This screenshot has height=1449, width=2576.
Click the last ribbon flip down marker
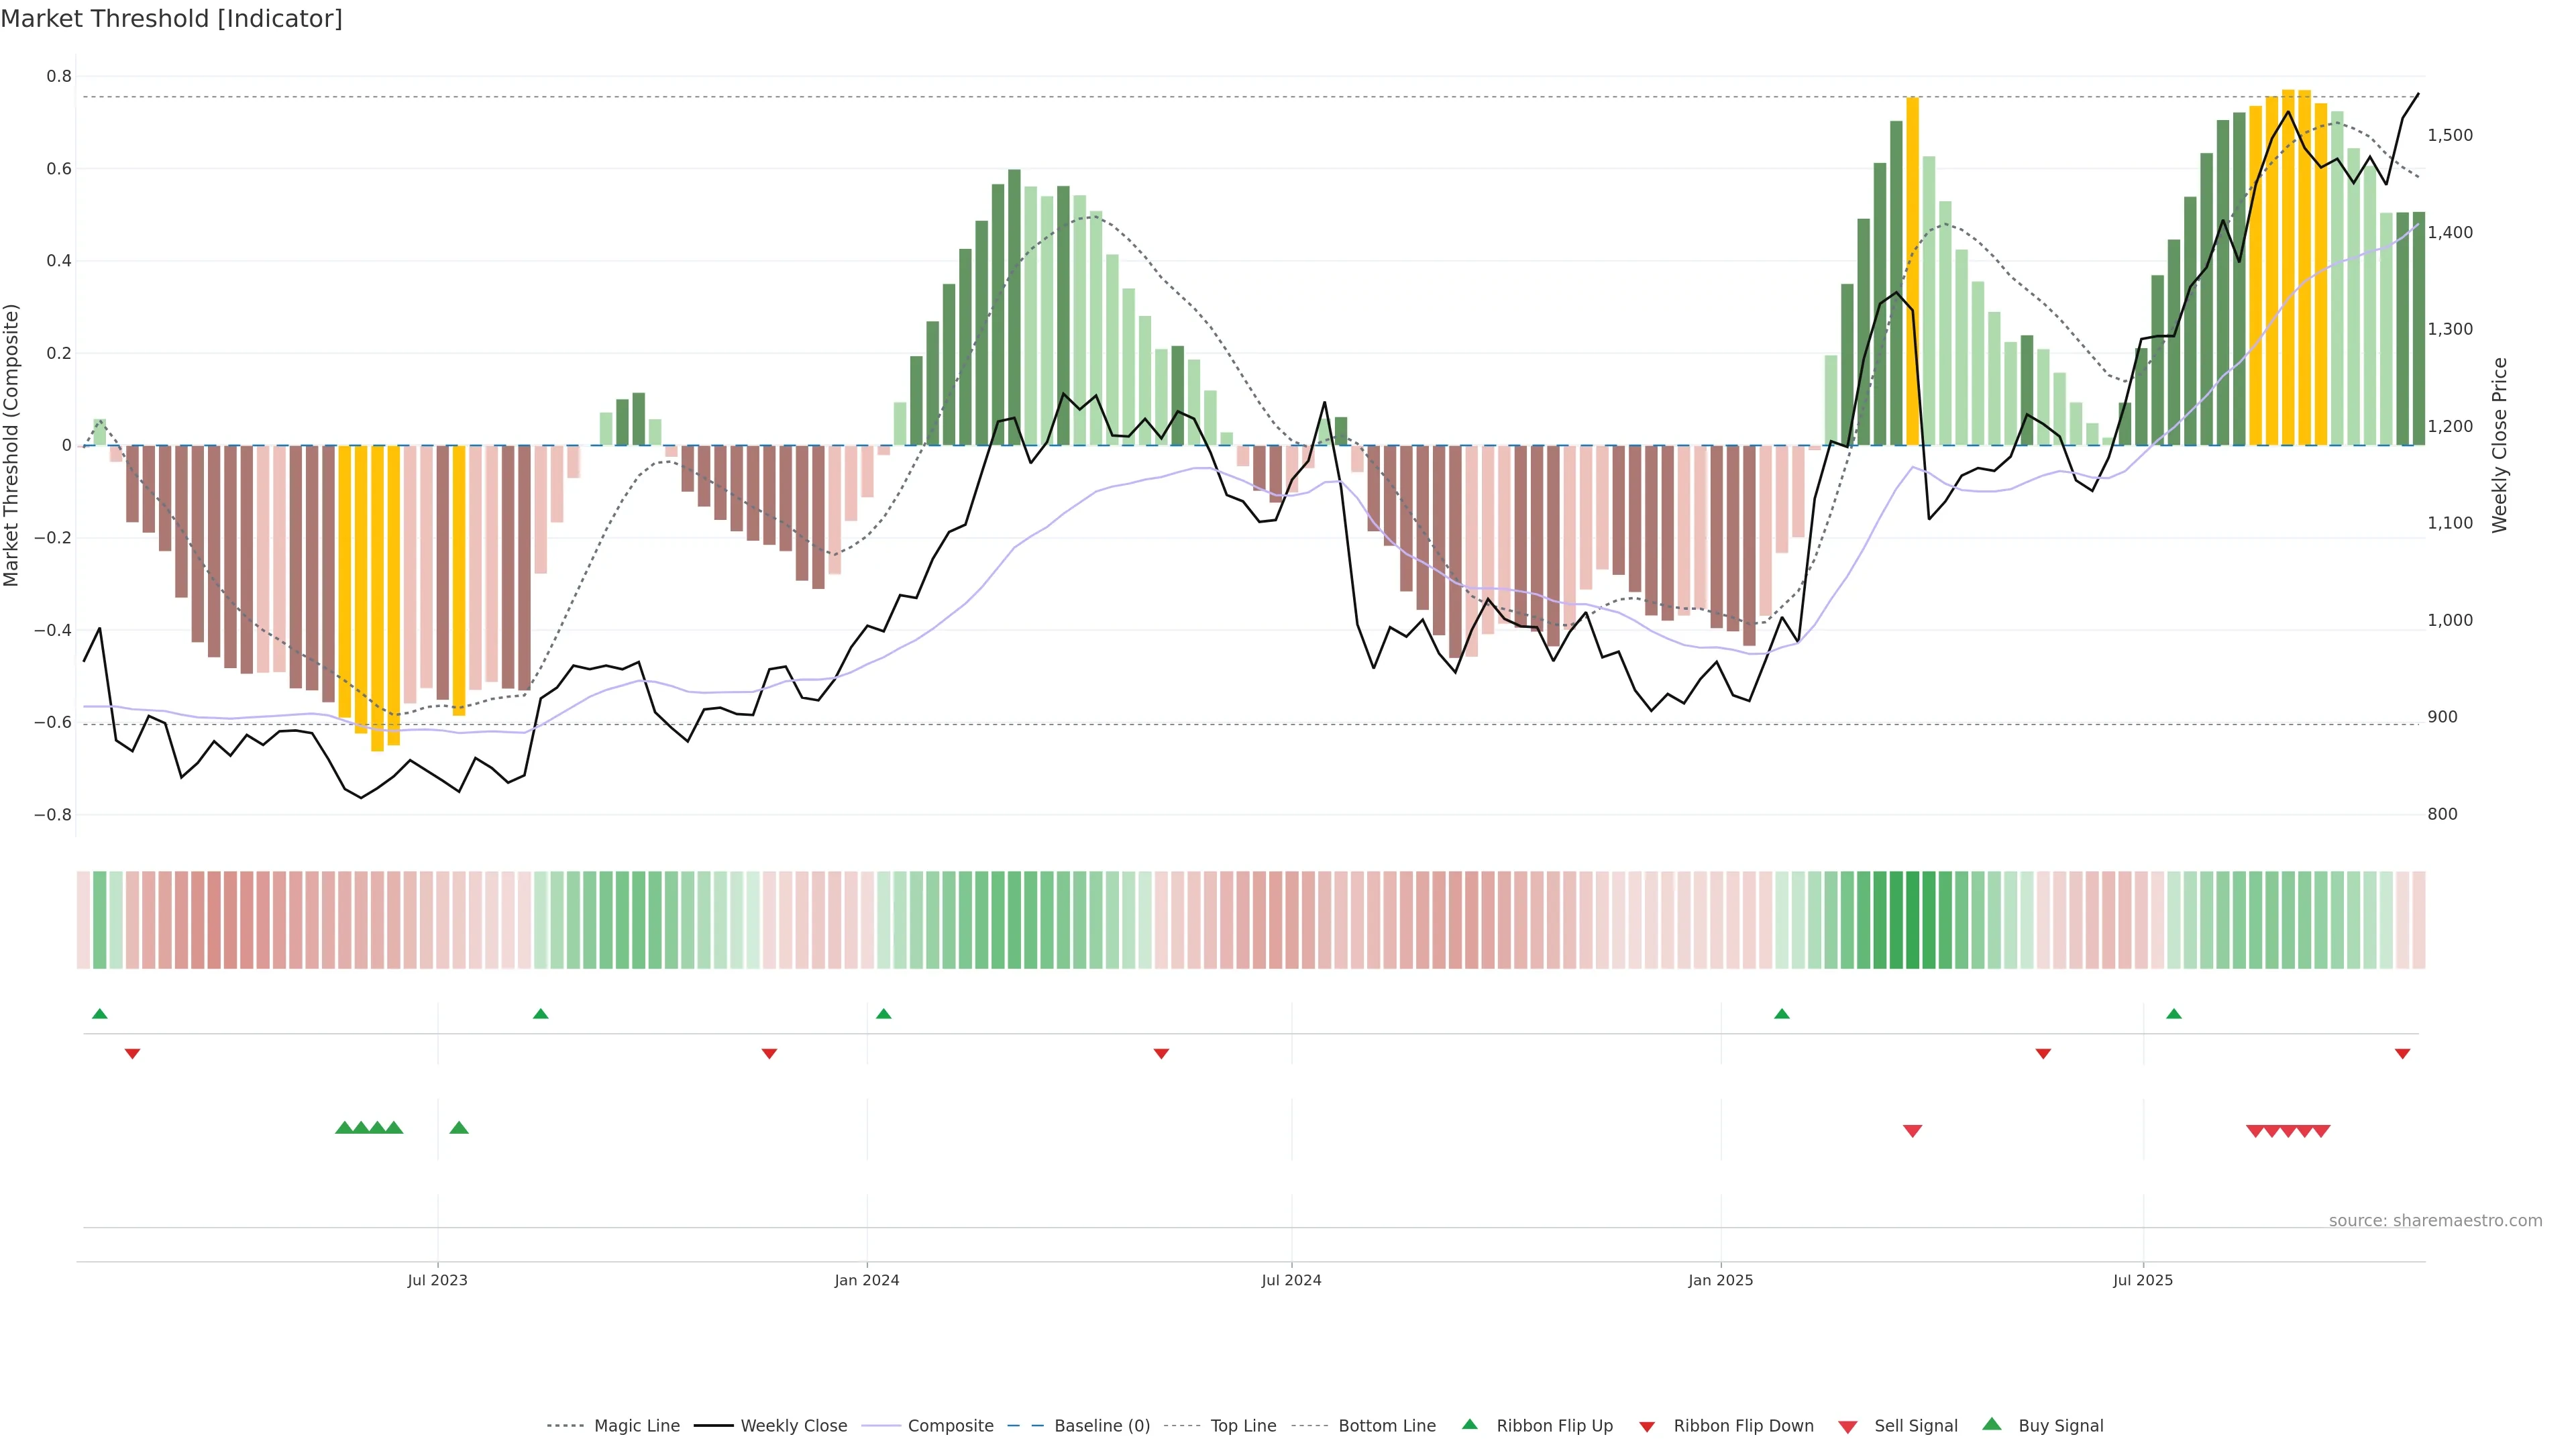pos(2402,1054)
